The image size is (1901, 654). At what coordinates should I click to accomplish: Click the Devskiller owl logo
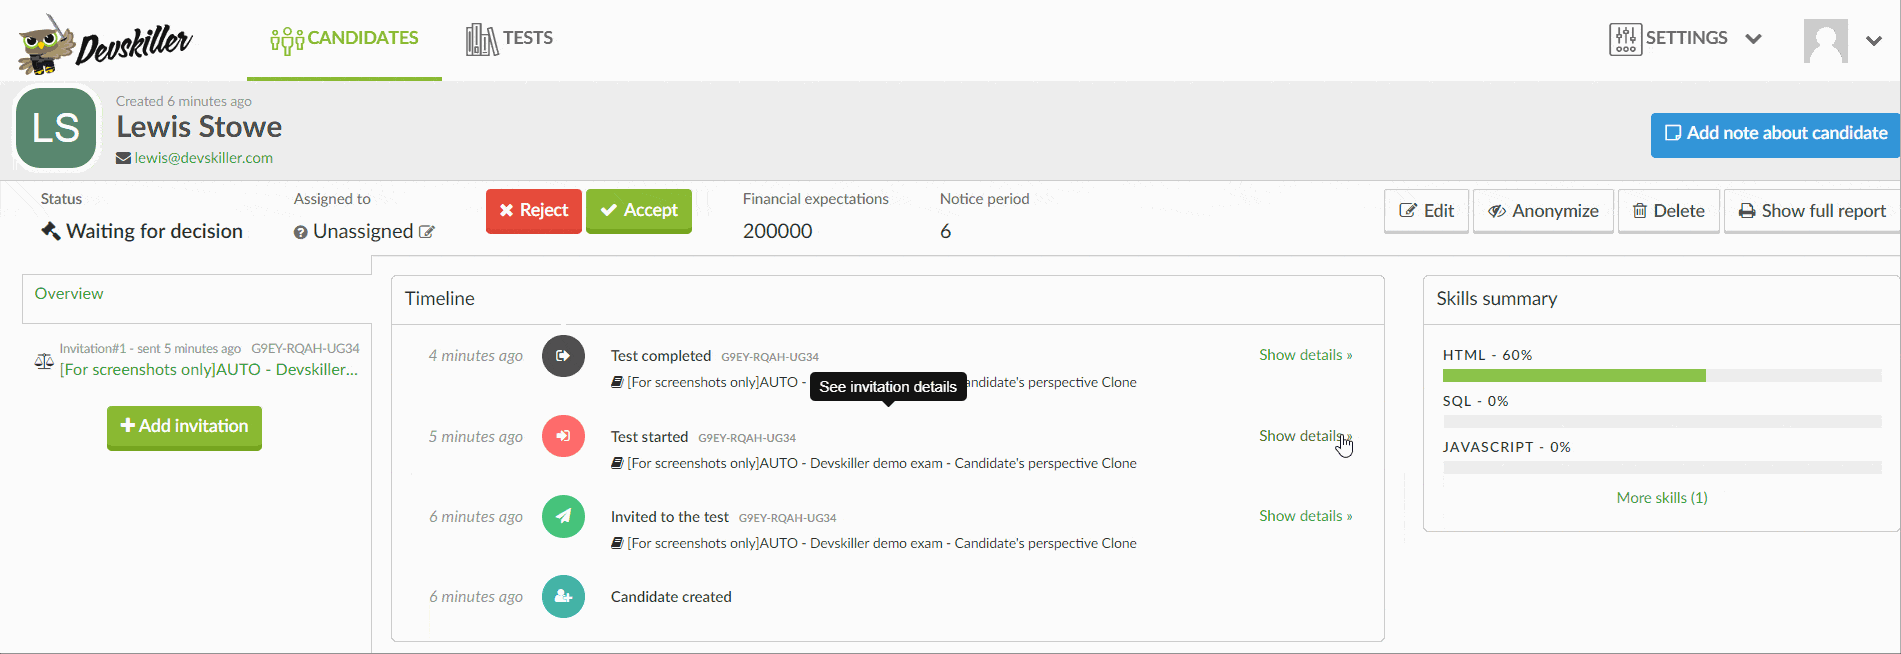tap(104, 44)
